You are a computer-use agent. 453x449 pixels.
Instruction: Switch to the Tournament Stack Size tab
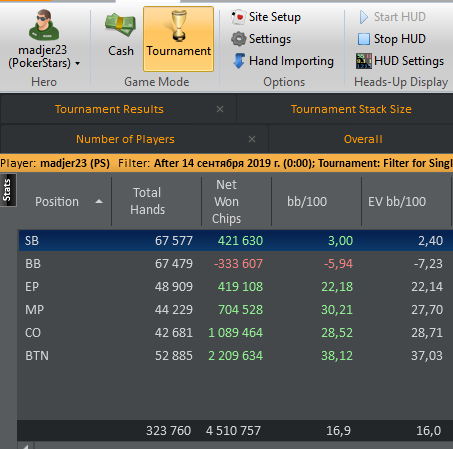[x=351, y=109]
